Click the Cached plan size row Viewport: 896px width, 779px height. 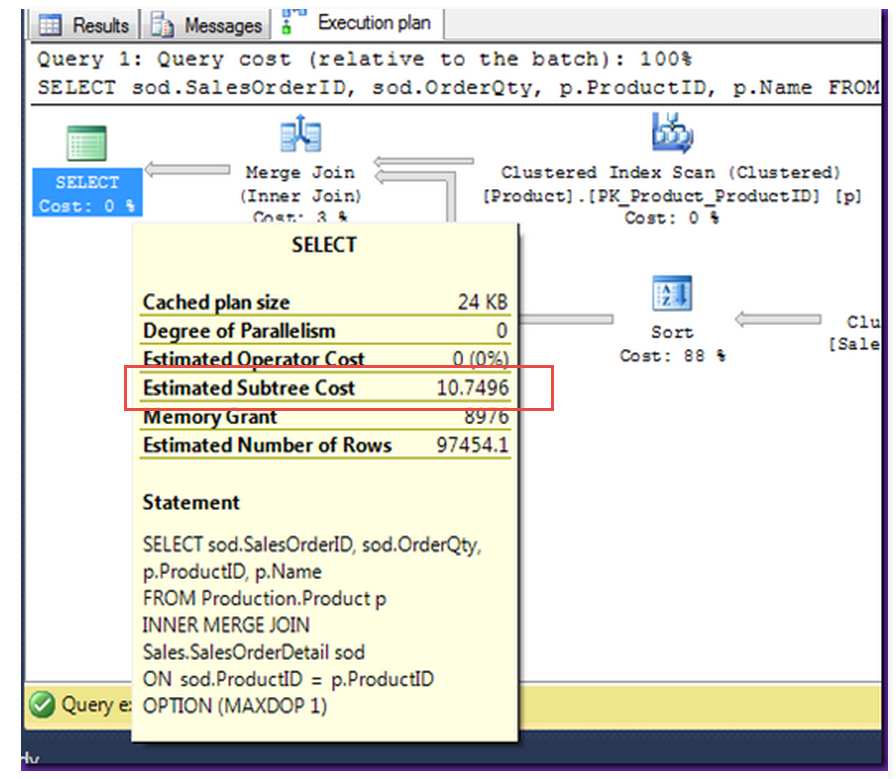(325, 302)
